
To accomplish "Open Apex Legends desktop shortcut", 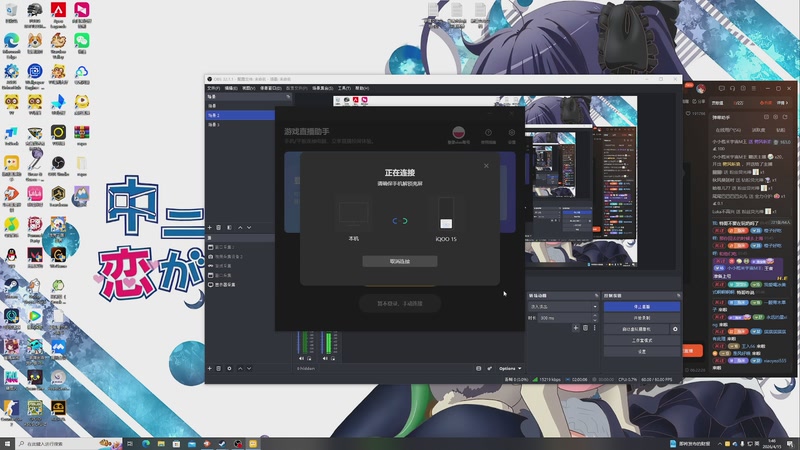I will coord(58,14).
